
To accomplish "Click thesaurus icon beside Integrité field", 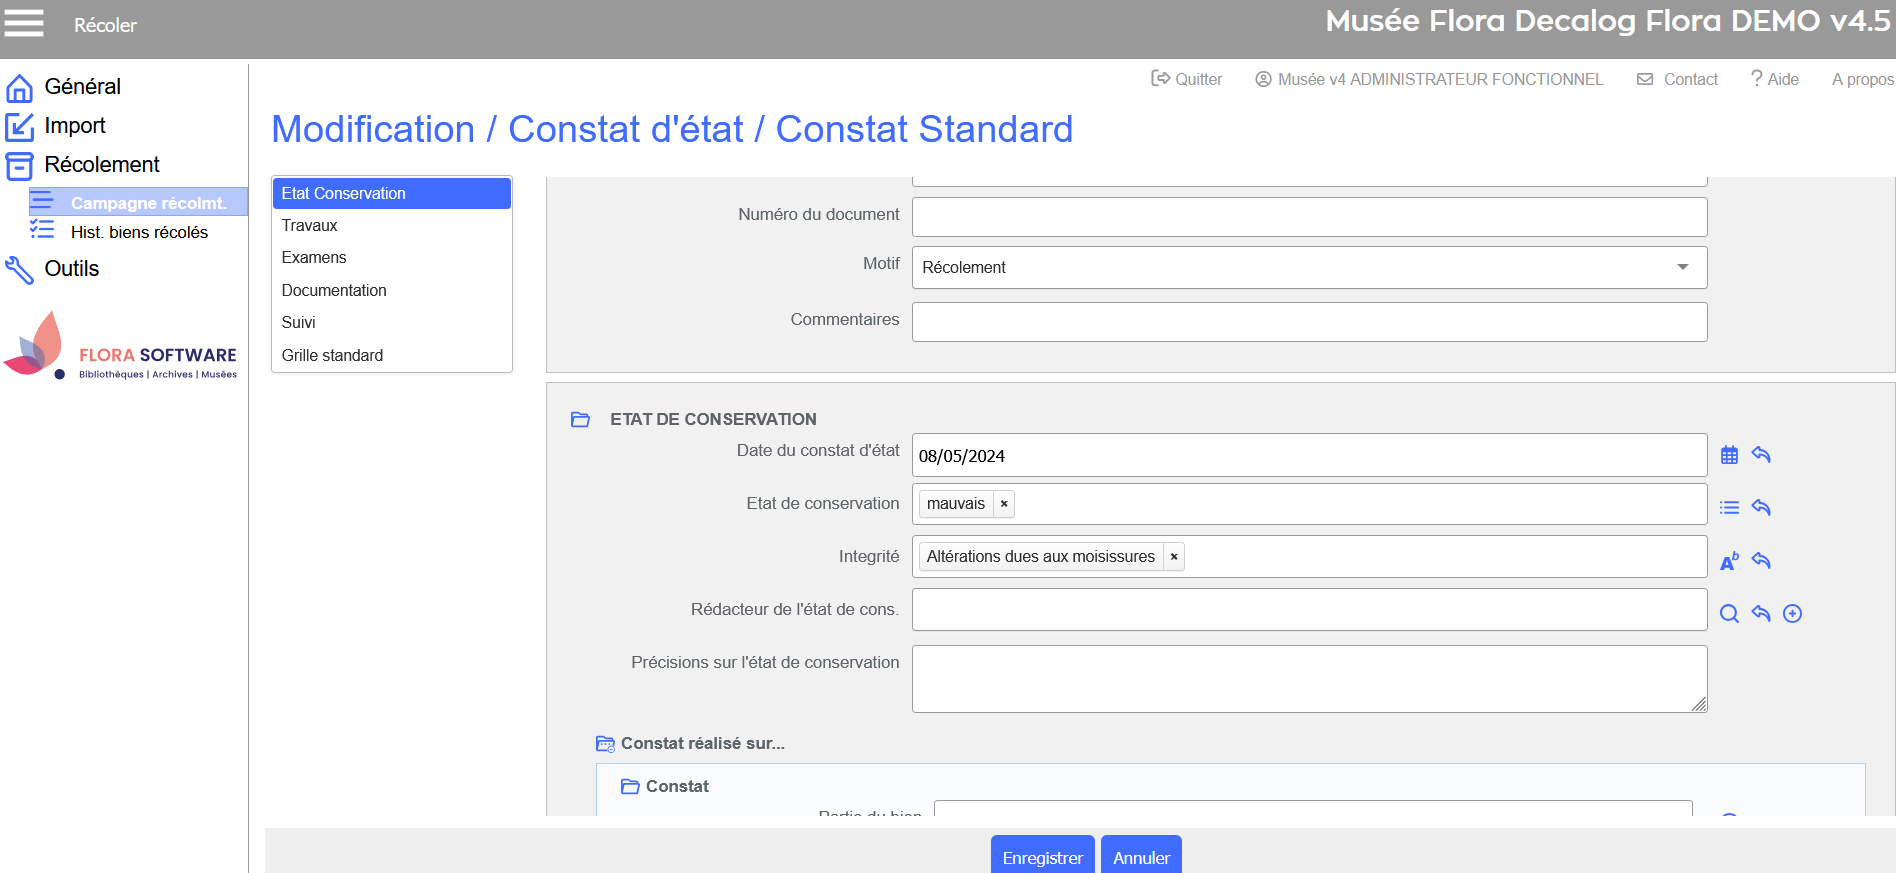I will pos(1729,561).
